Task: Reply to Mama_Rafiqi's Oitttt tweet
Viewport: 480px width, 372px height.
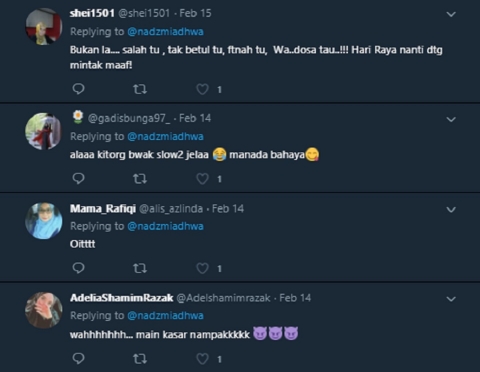Action: [78, 268]
